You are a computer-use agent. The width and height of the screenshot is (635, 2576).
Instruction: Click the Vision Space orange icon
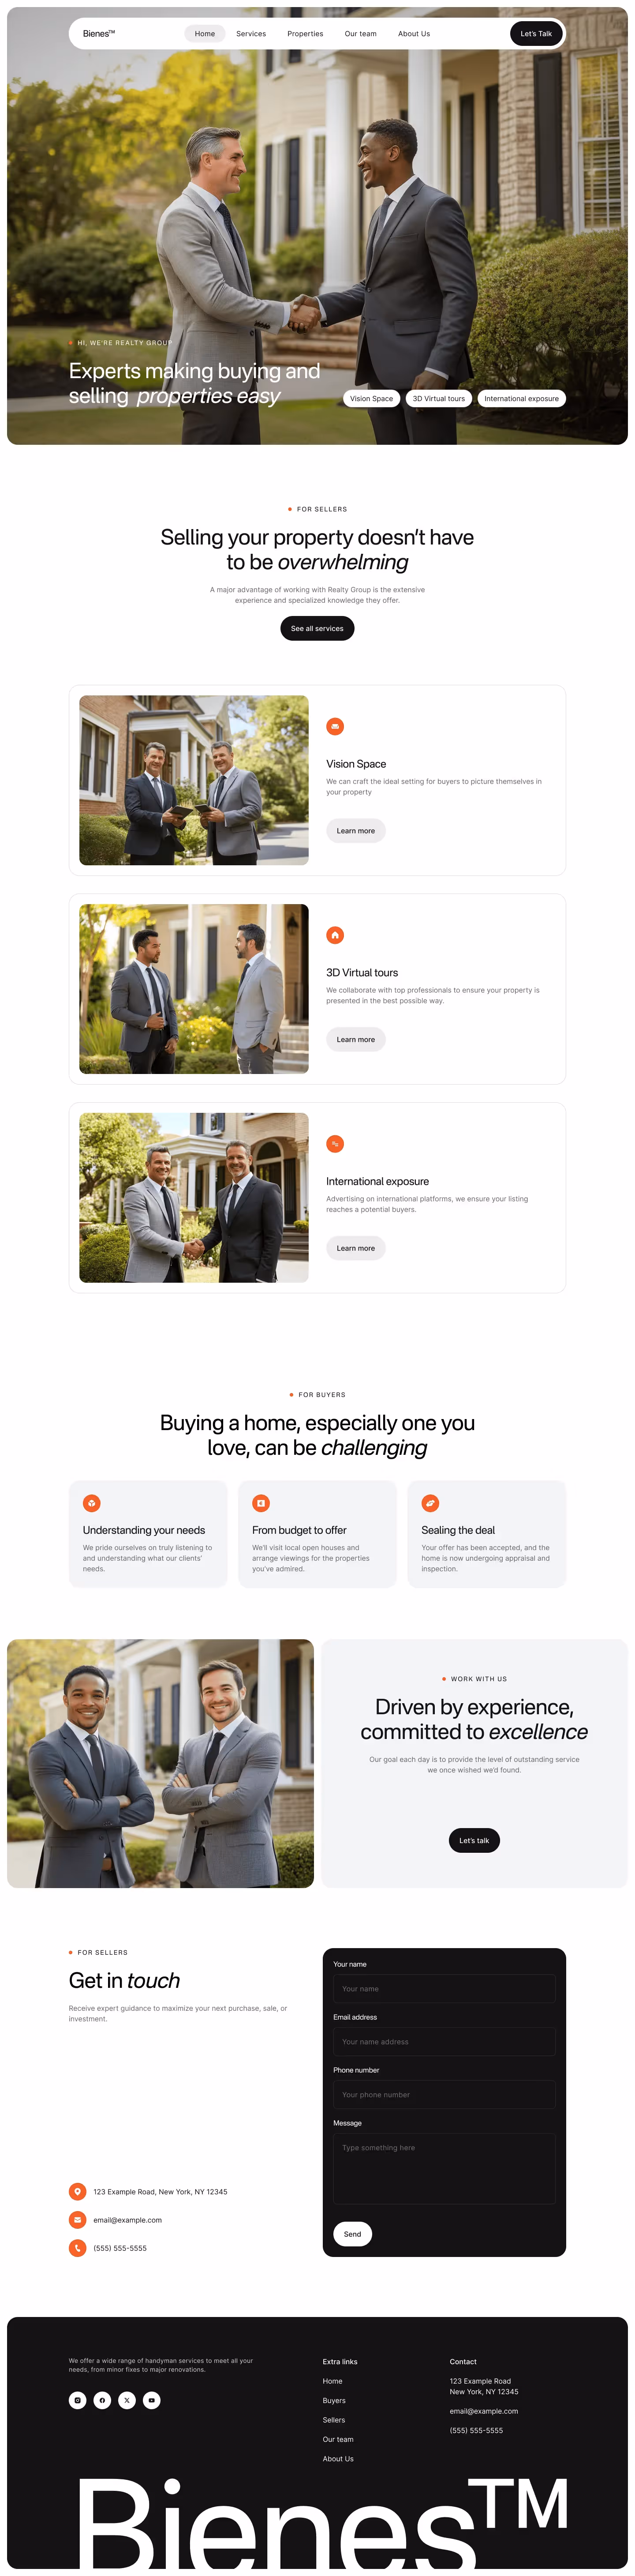point(335,726)
